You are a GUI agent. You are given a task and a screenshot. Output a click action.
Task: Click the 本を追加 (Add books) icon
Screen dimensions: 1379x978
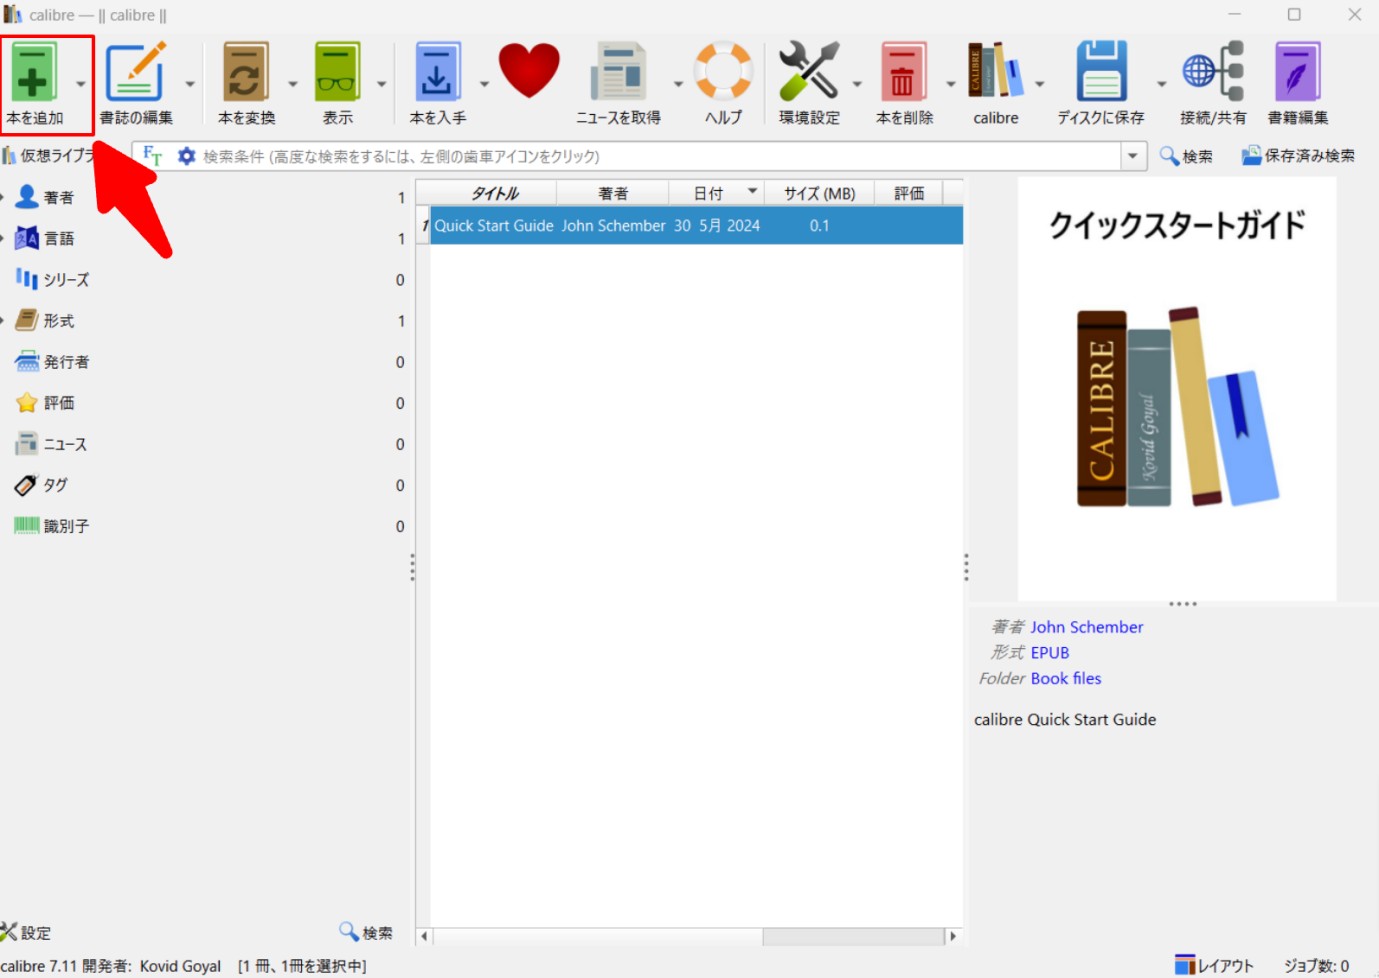pyautogui.click(x=34, y=73)
